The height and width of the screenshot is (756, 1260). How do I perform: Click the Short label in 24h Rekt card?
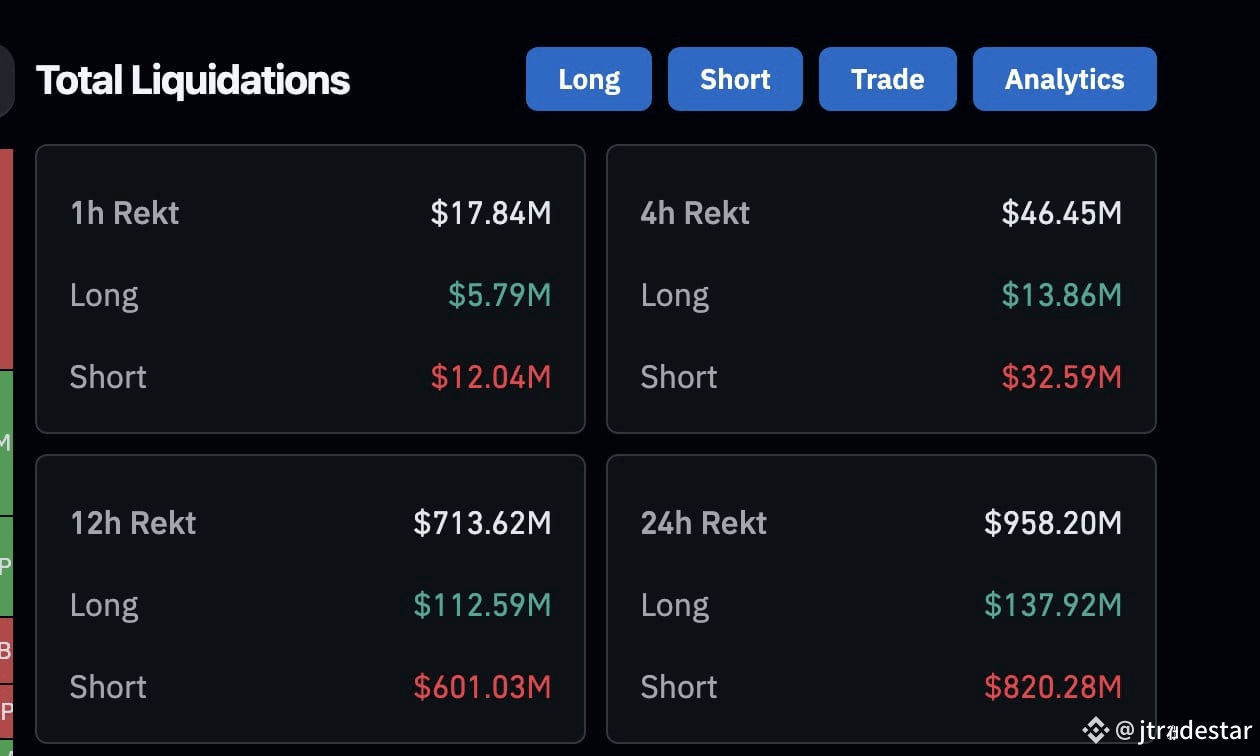tap(679, 687)
